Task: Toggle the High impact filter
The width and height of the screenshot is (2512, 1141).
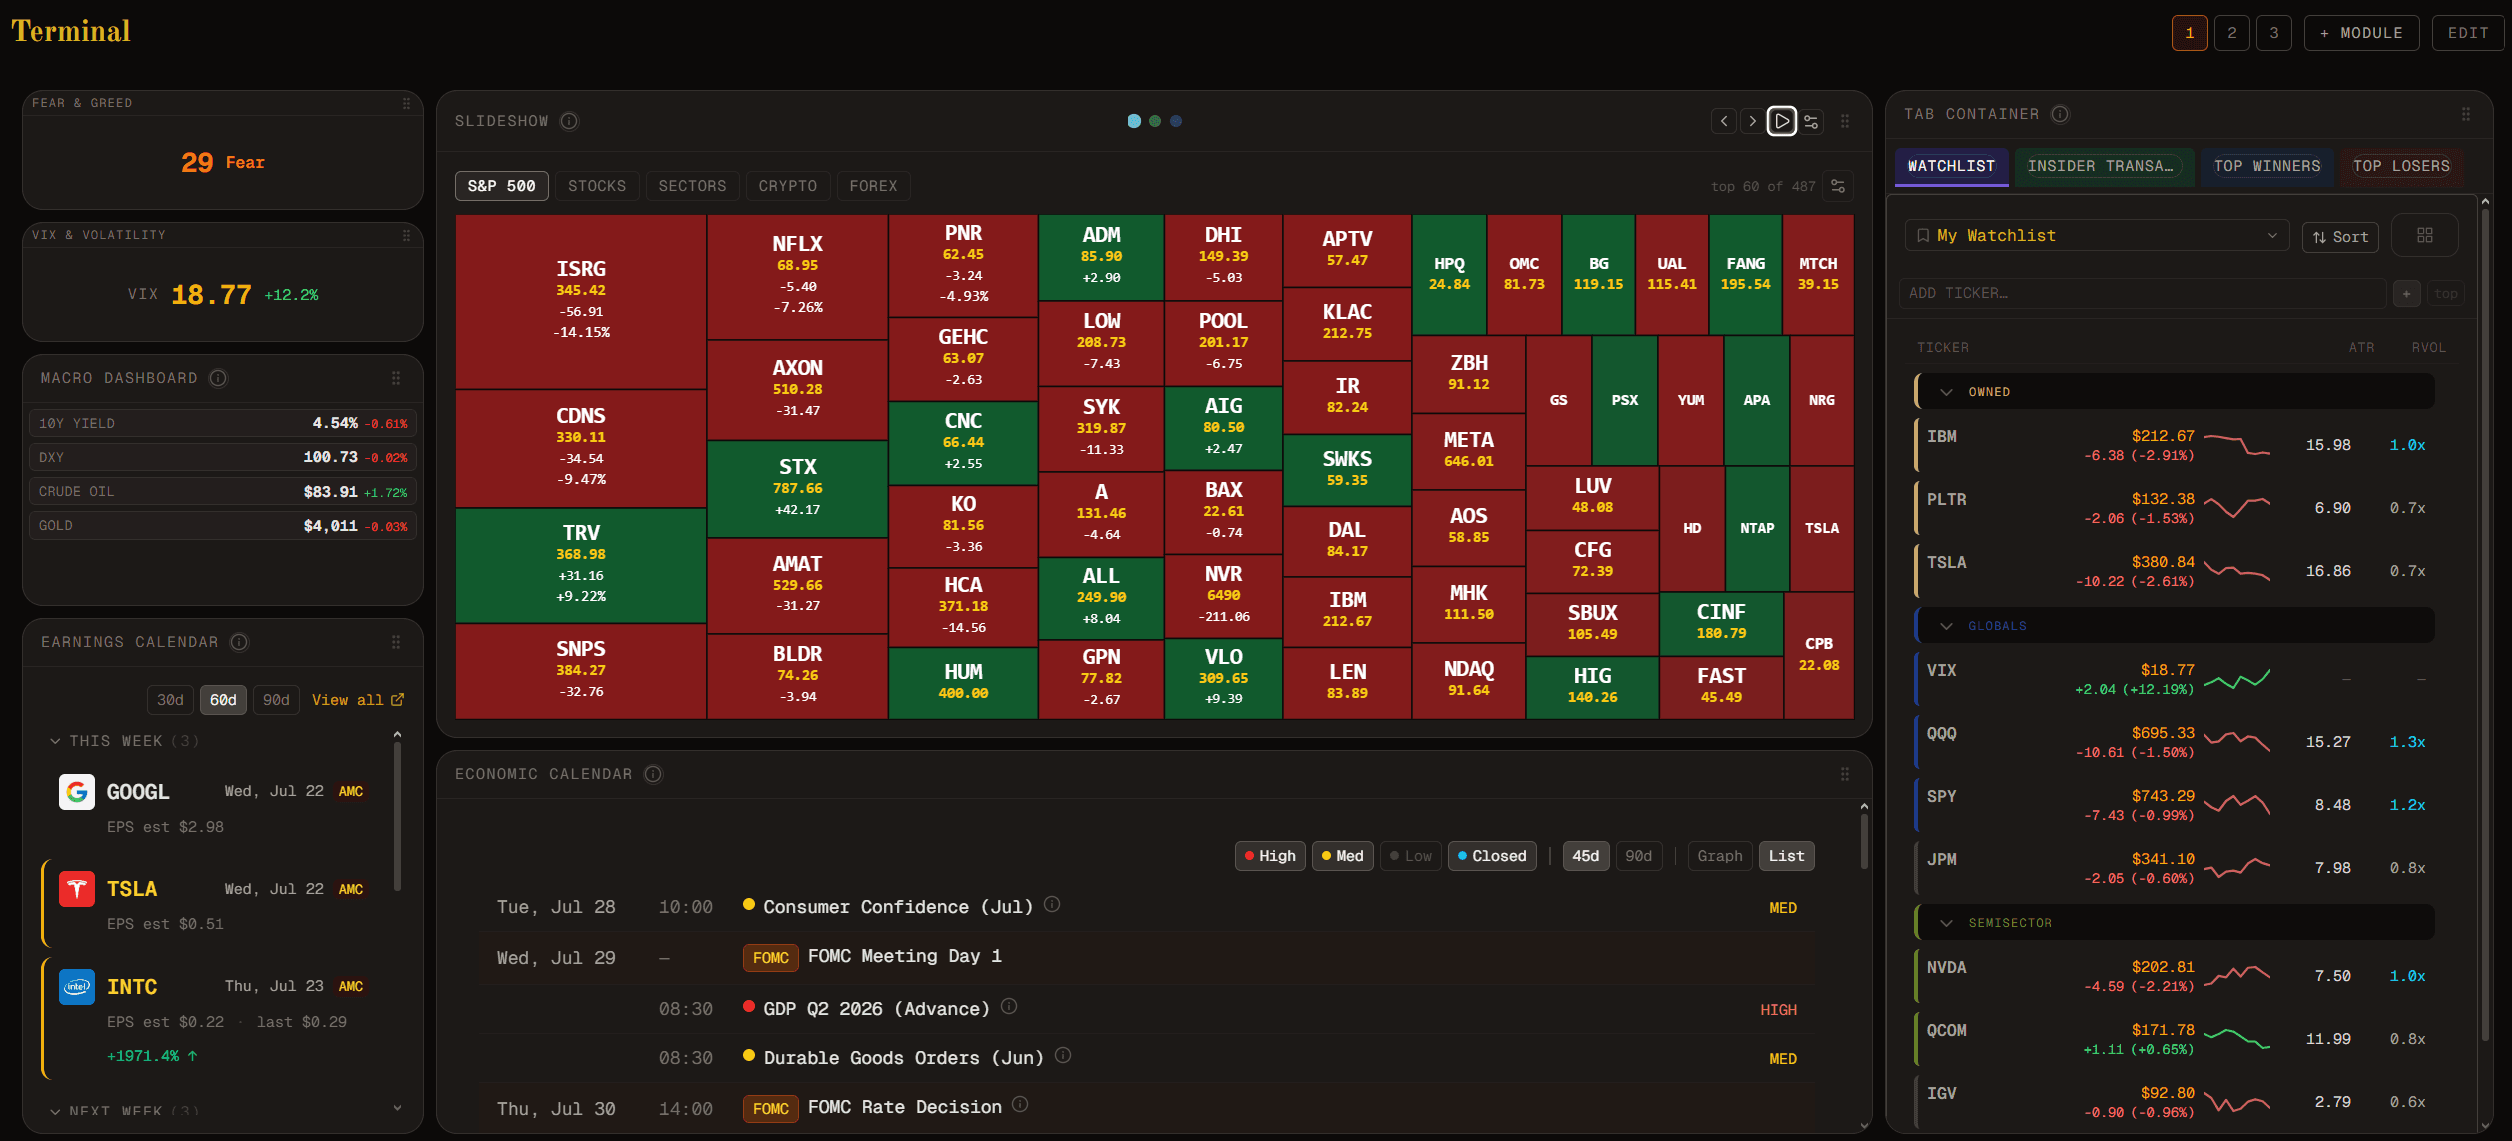Action: pyautogui.click(x=1270, y=856)
